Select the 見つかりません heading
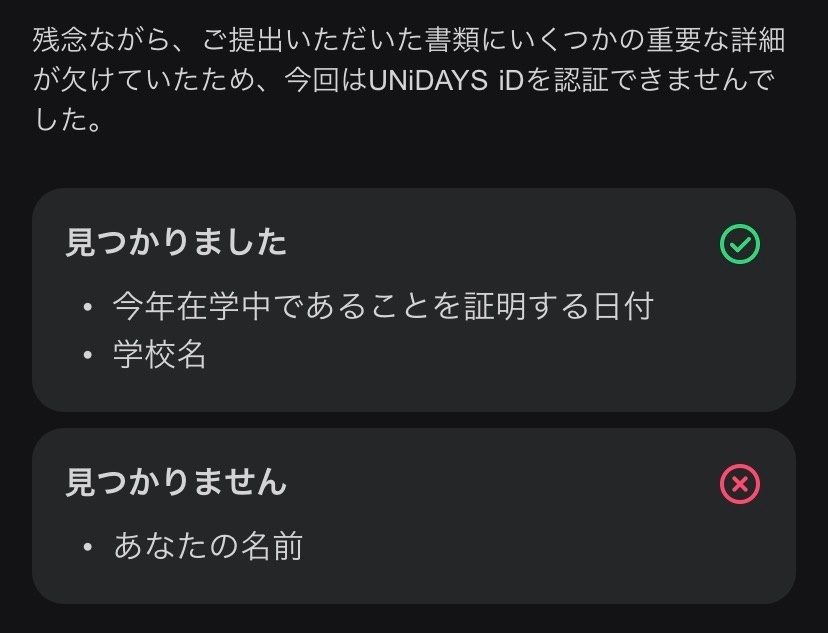 176,482
